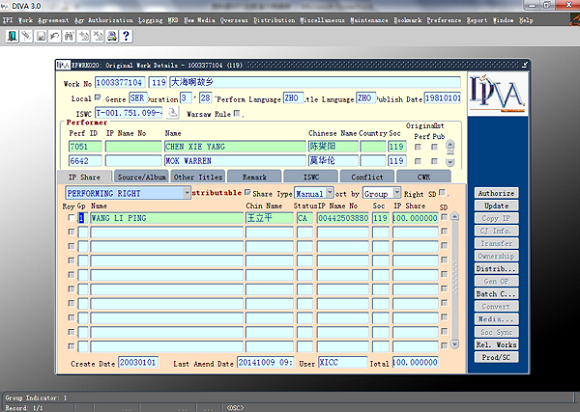Screen dimensions: 580x412
Task: Click the insert record plus icon
Action: pos(84,36)
